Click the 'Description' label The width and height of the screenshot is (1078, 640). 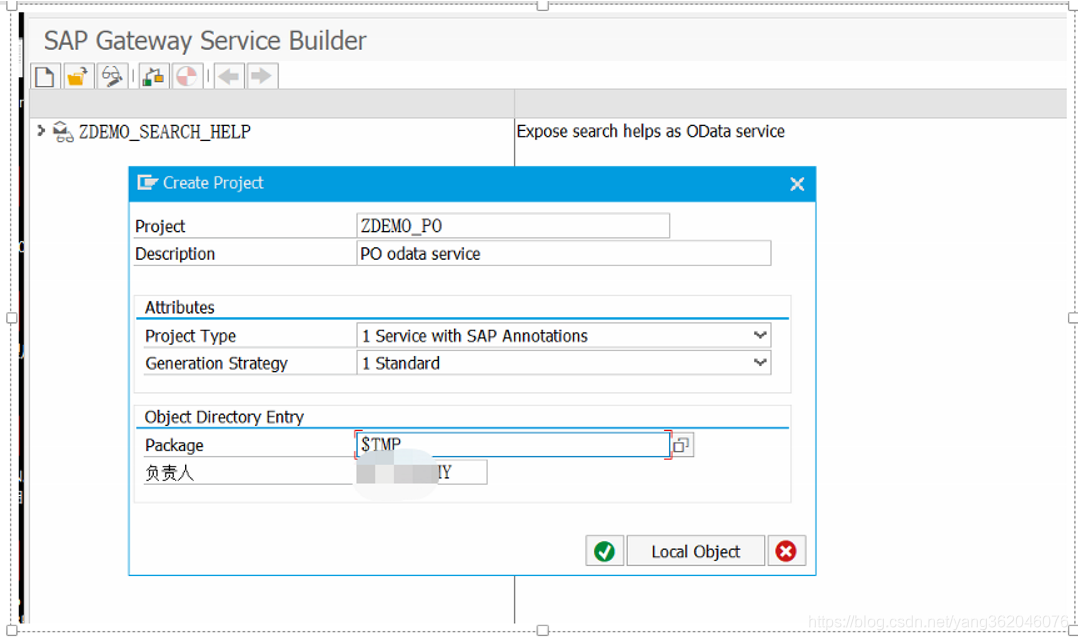click(175, 254)
